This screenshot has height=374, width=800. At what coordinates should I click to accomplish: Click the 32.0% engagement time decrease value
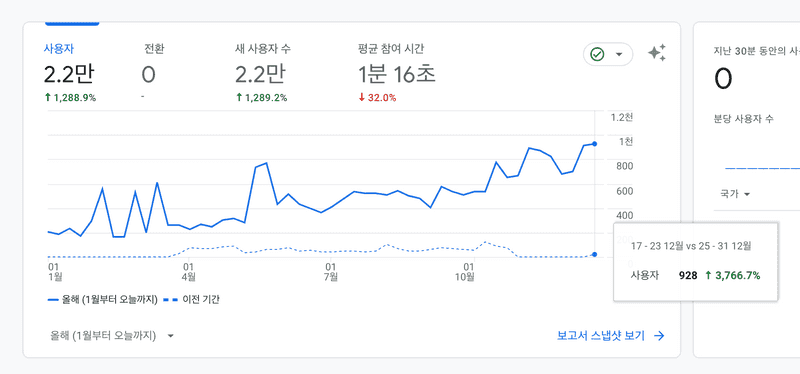(x=377, y=98)
